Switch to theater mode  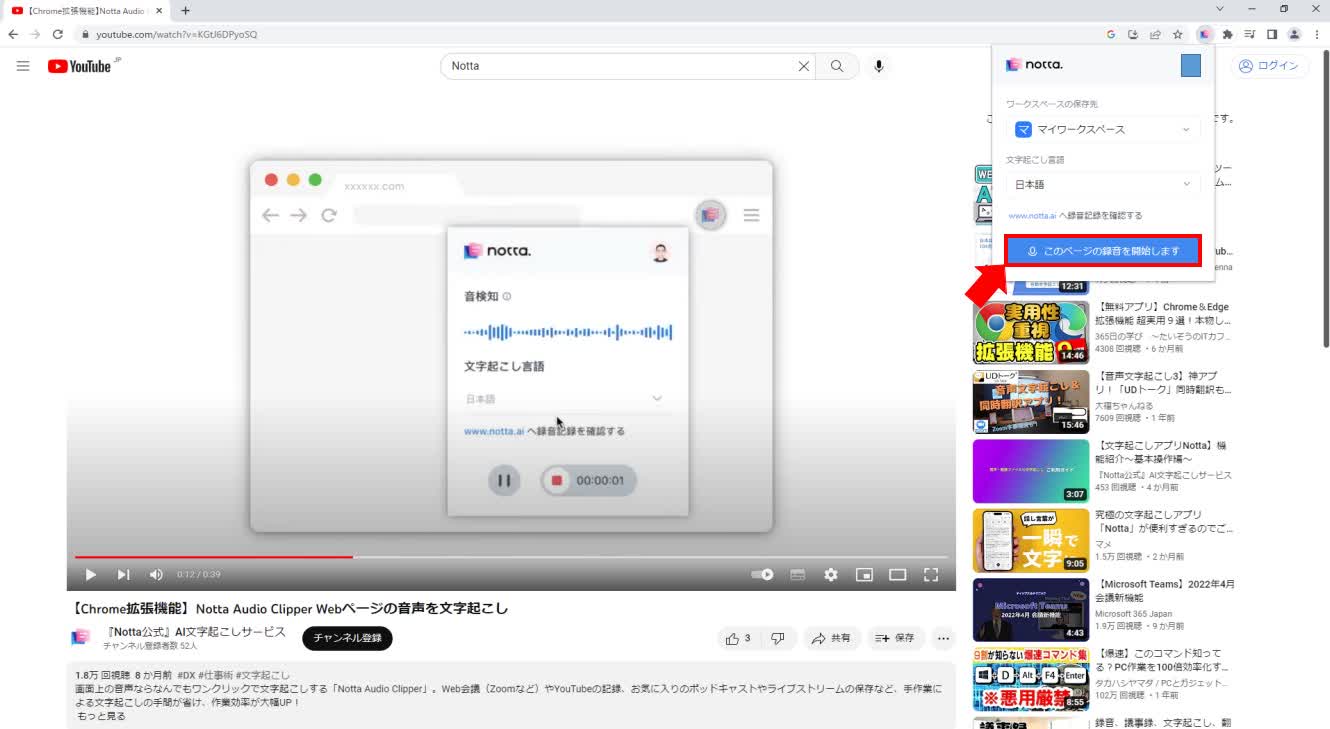[x=897, y=575]
